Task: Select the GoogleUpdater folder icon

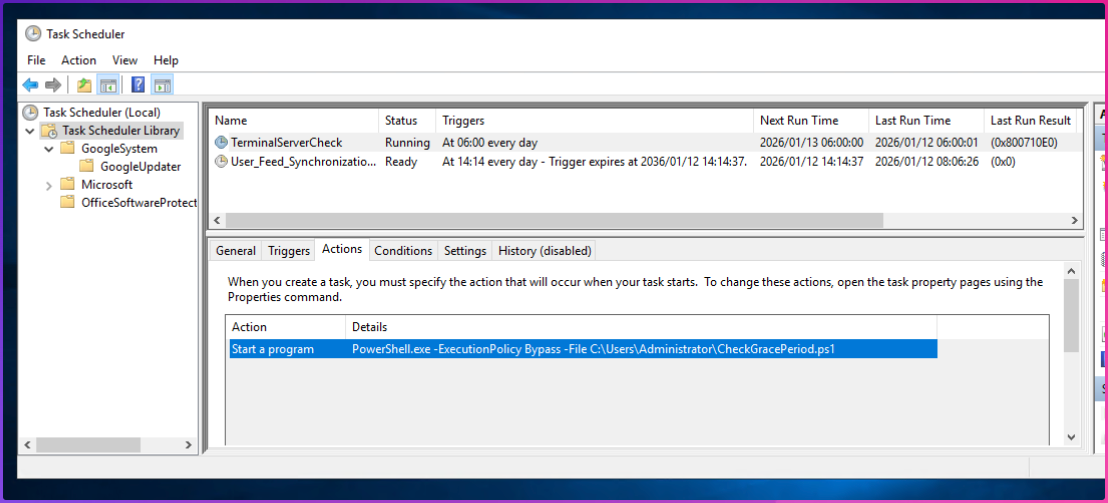Action: (87, 167)
